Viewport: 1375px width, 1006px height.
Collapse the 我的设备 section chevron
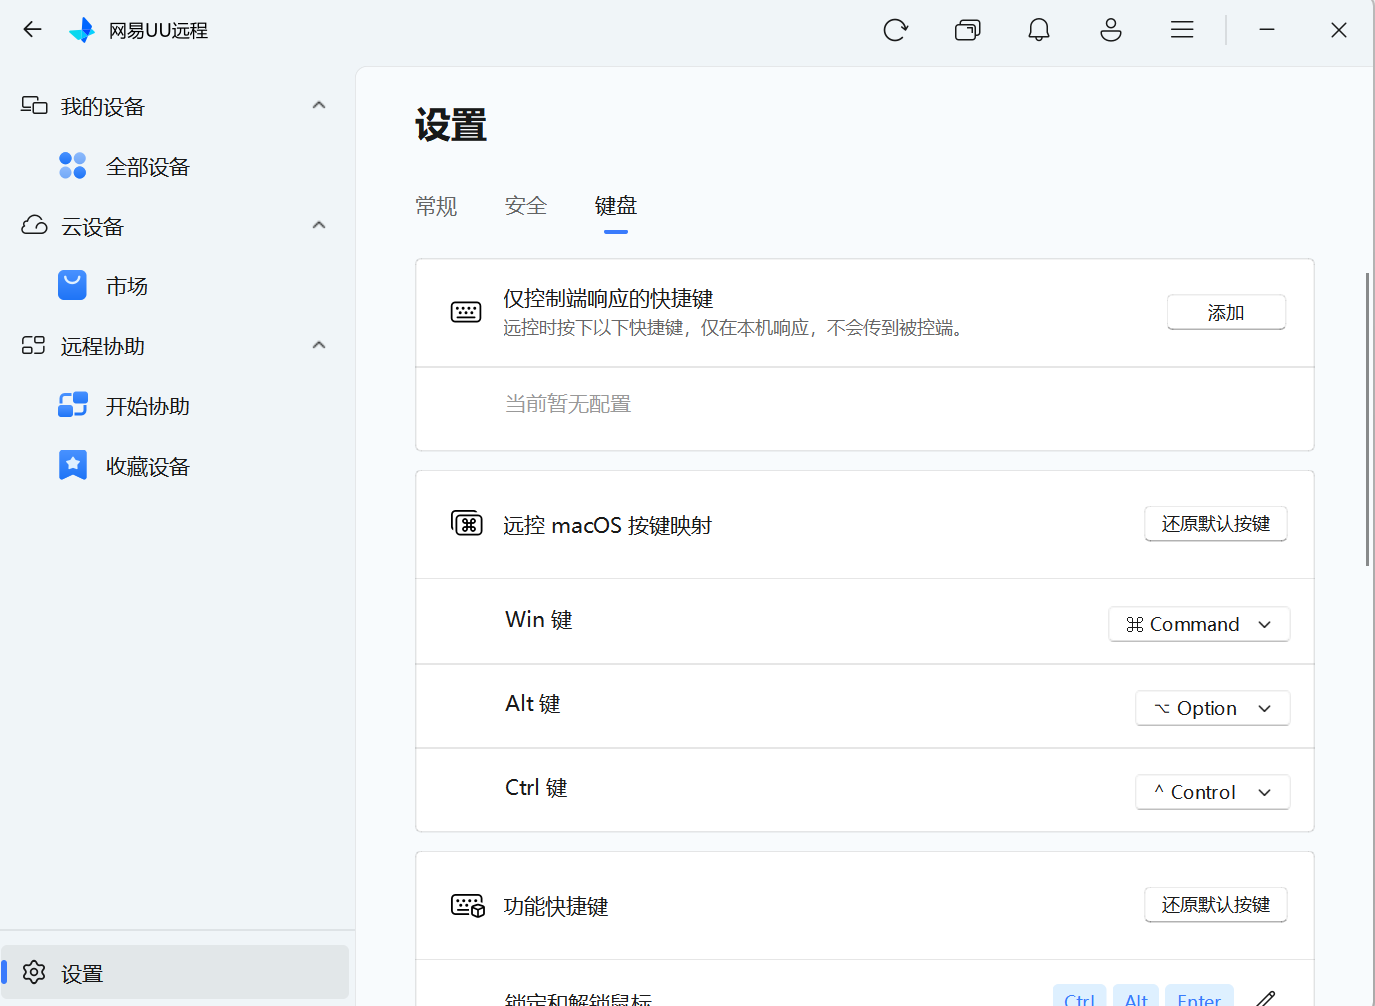pyautogui.click(x=319, y=105)
